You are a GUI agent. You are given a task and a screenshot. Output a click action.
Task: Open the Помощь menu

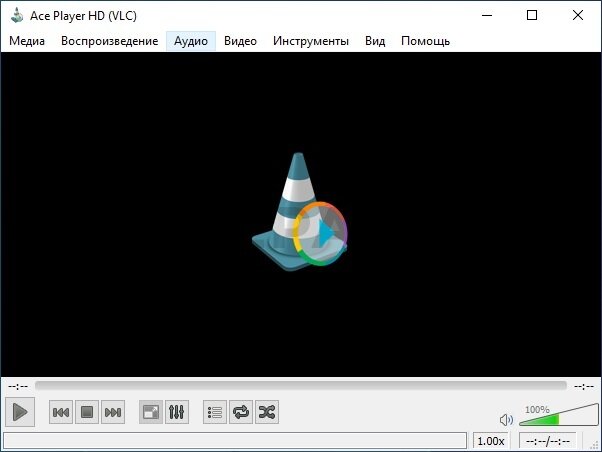point(425,41)
